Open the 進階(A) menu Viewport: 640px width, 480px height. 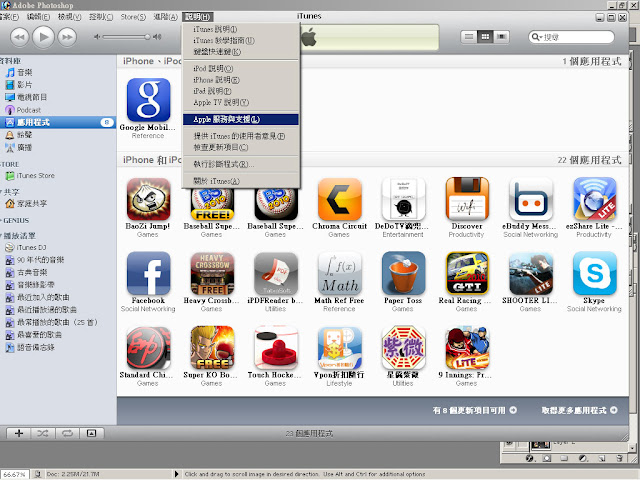[x=165, y=17]
